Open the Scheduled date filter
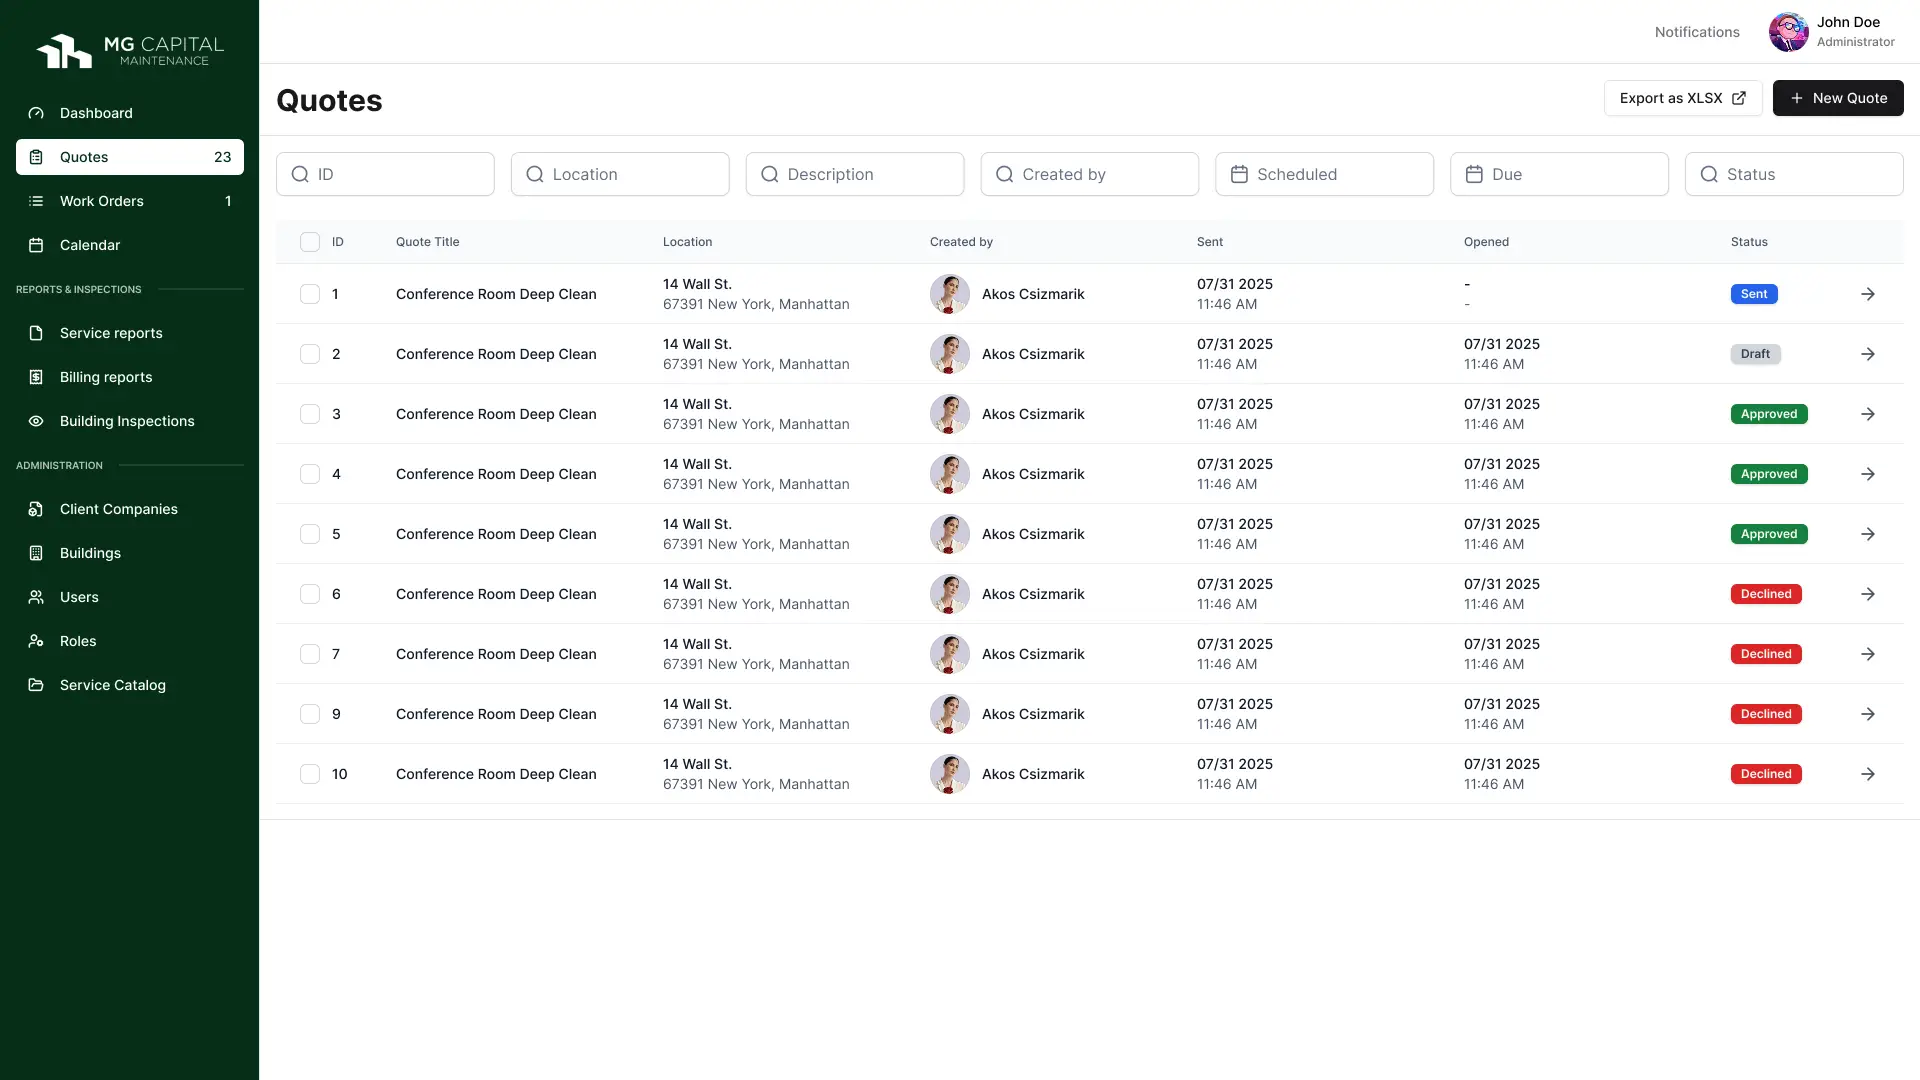Viewport: 1920px width, 1080px height. (x=1324, y=174)
